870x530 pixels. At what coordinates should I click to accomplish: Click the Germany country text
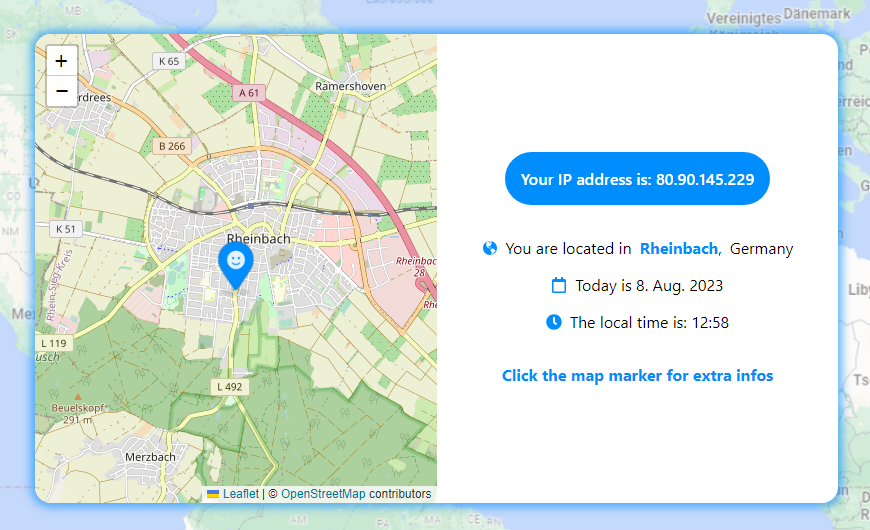tap(761, 249)
